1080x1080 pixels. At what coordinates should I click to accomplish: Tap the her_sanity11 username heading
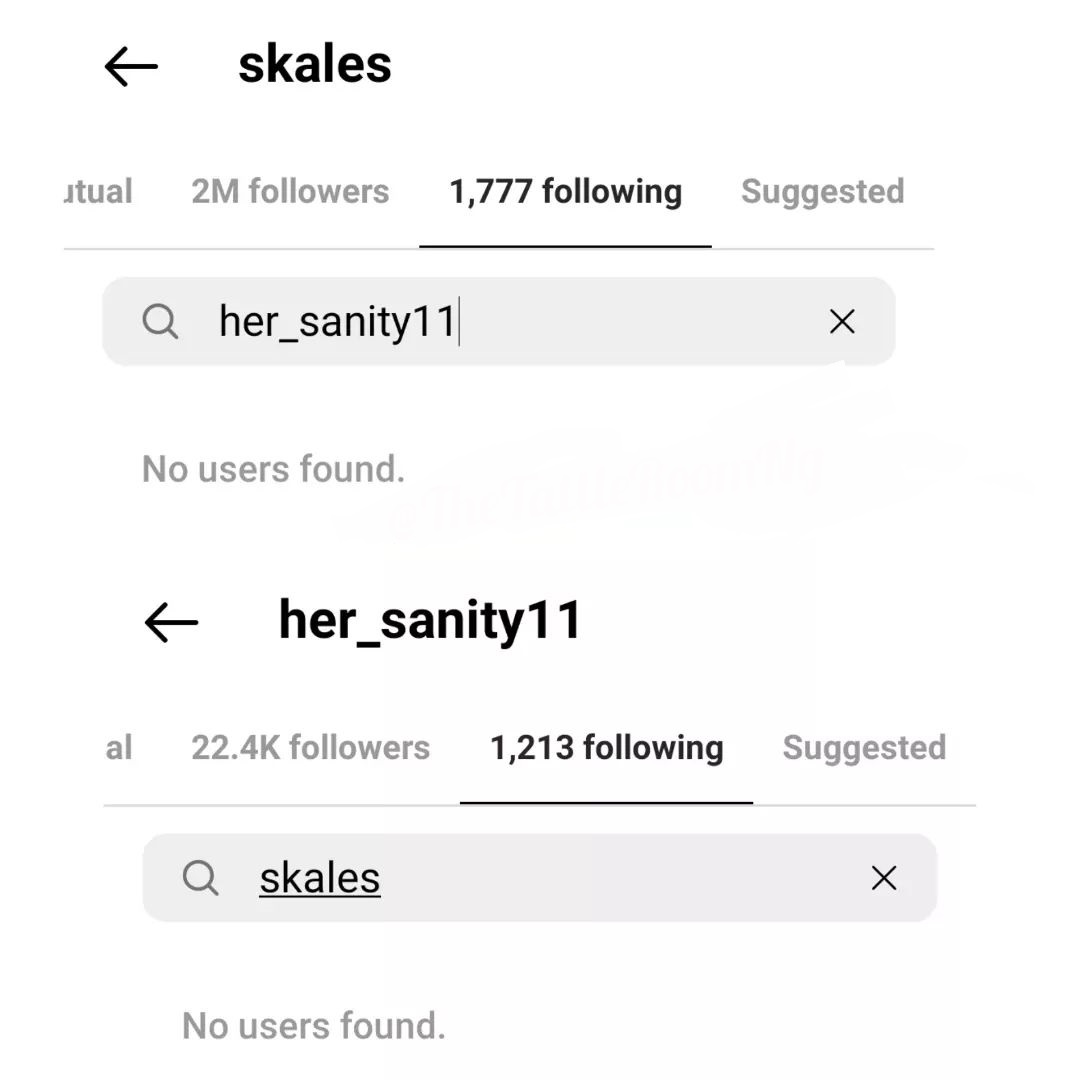point(430,621)
